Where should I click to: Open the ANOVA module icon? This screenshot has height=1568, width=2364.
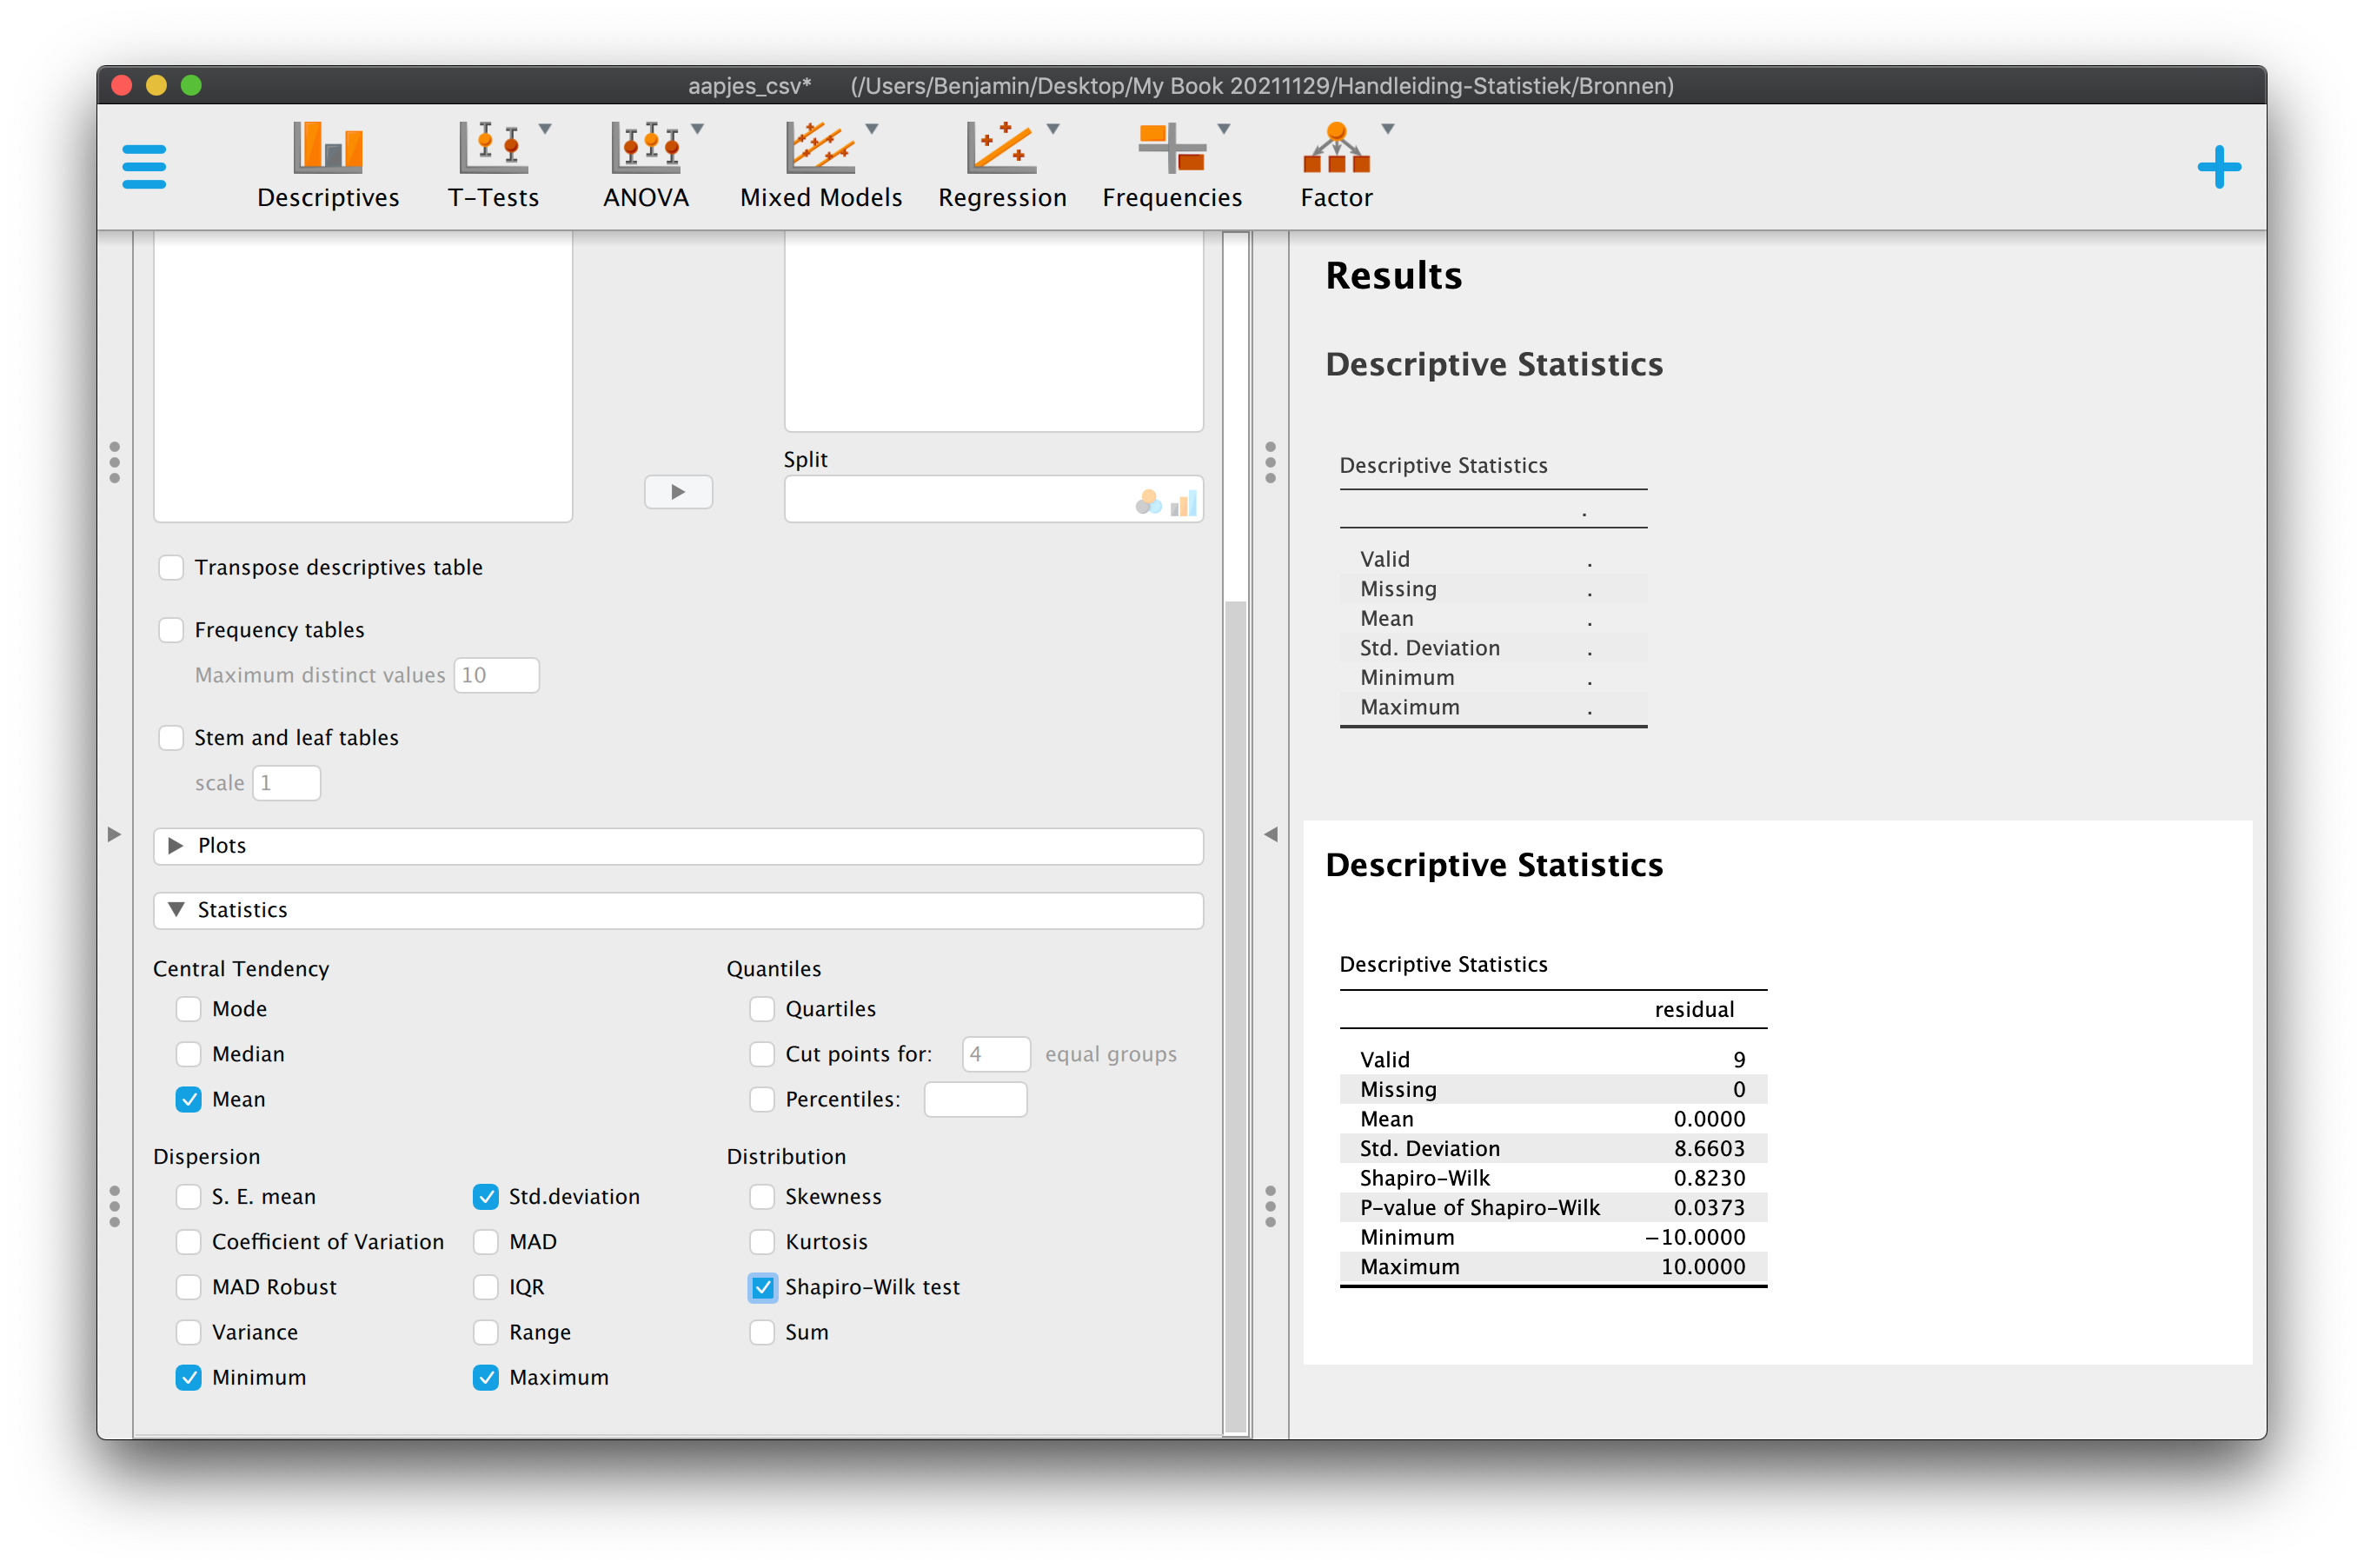click(645, 148)
